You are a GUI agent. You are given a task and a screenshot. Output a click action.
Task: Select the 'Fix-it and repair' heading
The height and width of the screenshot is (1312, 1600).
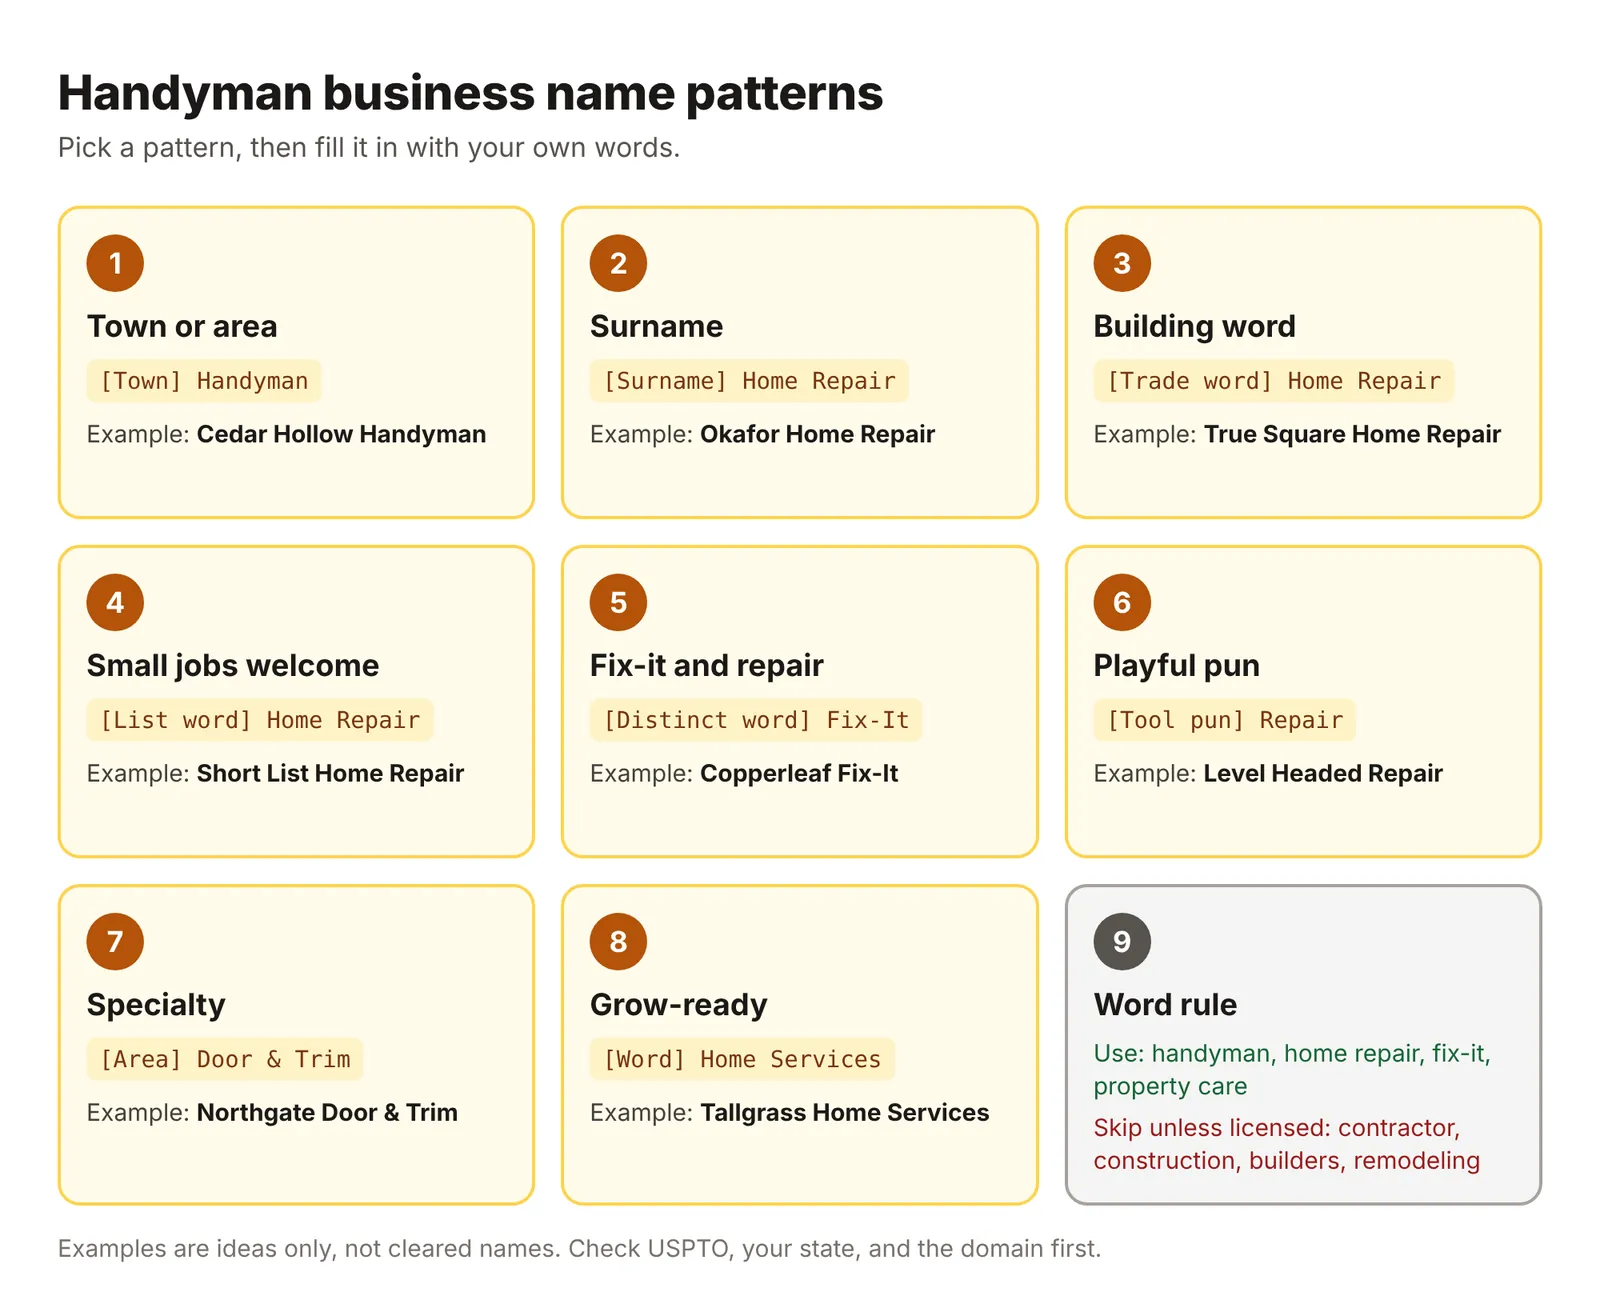[707, 665]
